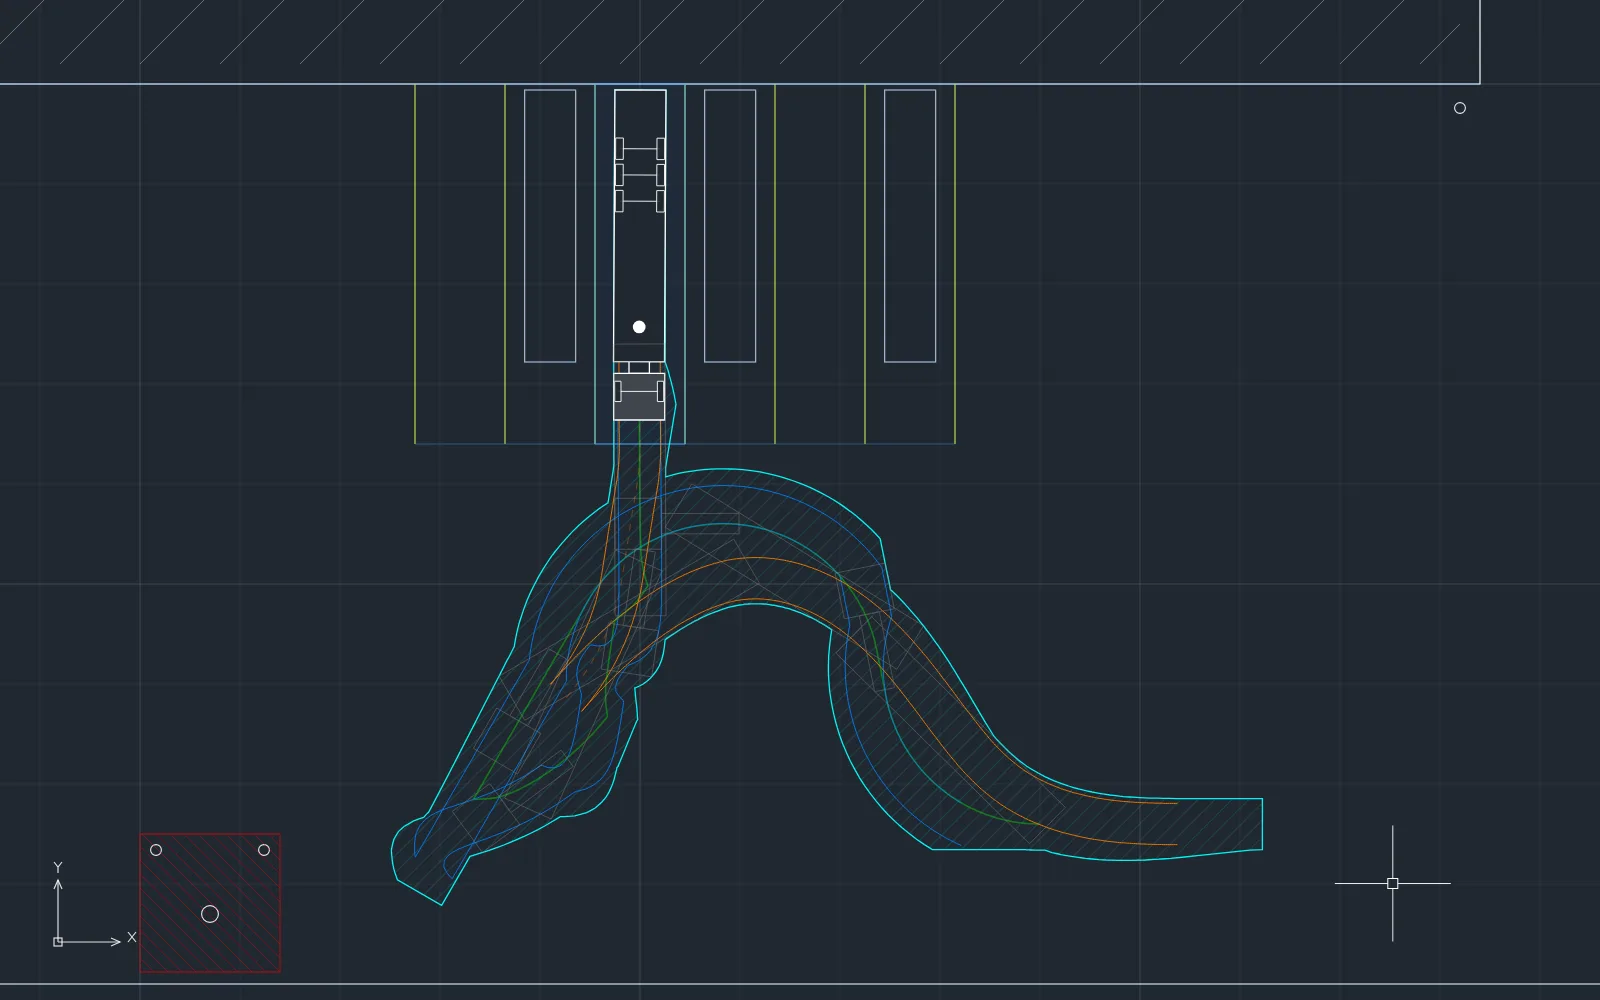The image size is (1600, 1000).
Task: Click the diagonal-hatched wall region at top
Action: [740, 41]
